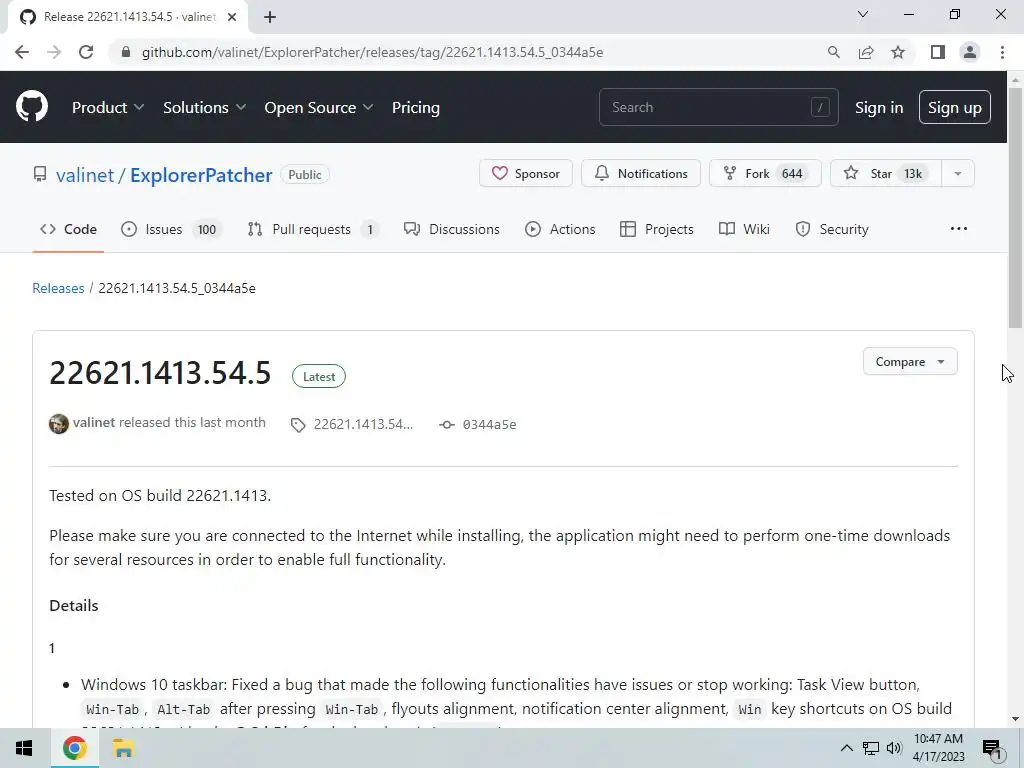Switch to the Code tab
Screen dimensions: 1024x768
click(x=68, y=229)
